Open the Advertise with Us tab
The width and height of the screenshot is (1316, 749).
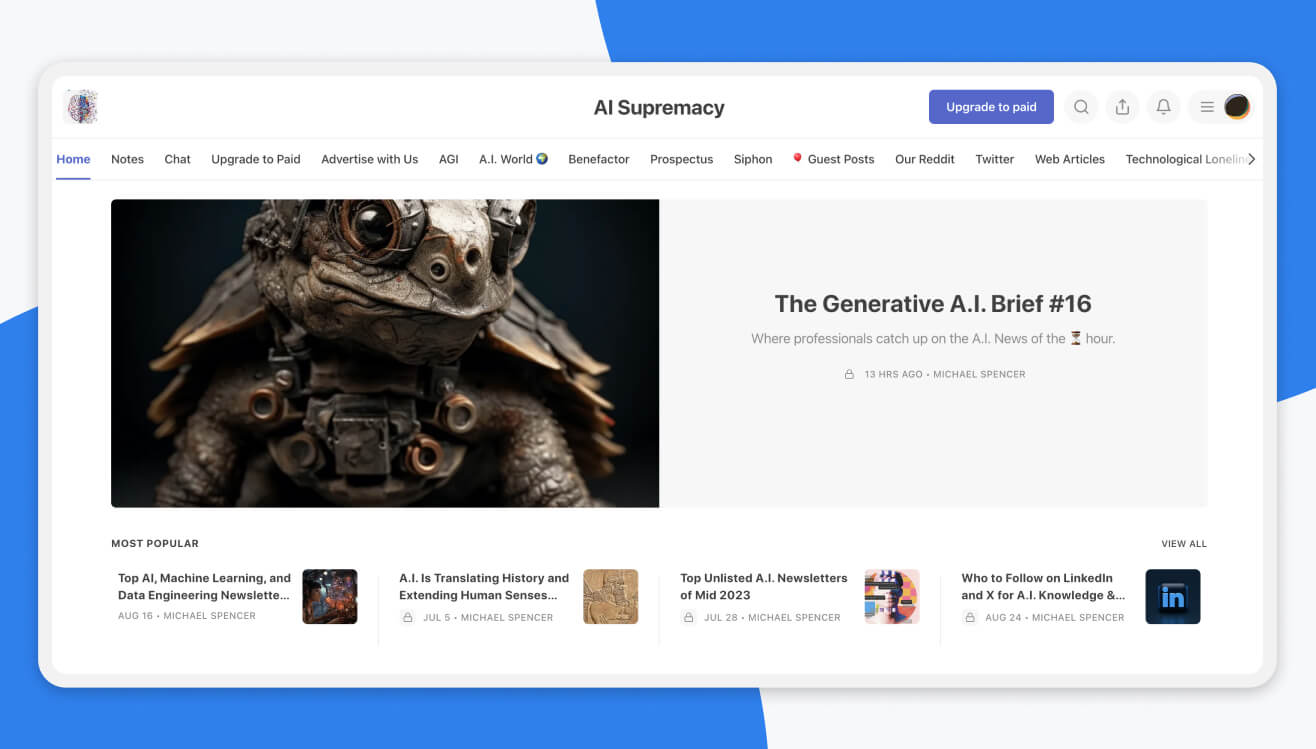[x=369, y=159]
